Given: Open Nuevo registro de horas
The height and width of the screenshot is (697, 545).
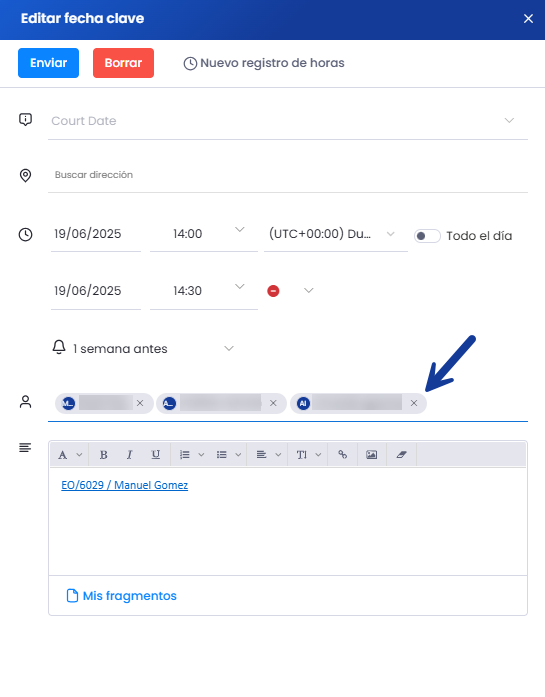Looking at the screenshot, I should click(264, 63).
